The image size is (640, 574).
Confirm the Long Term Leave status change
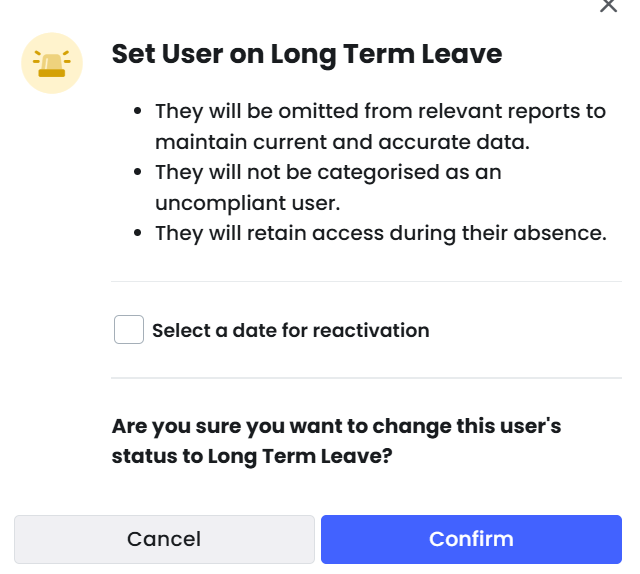point(471,539)
